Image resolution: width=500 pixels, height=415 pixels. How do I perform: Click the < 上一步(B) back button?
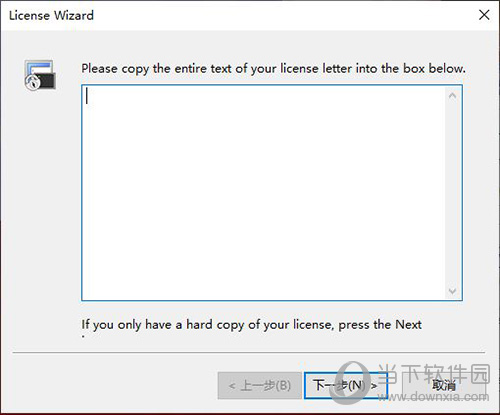tap(259, 386)
